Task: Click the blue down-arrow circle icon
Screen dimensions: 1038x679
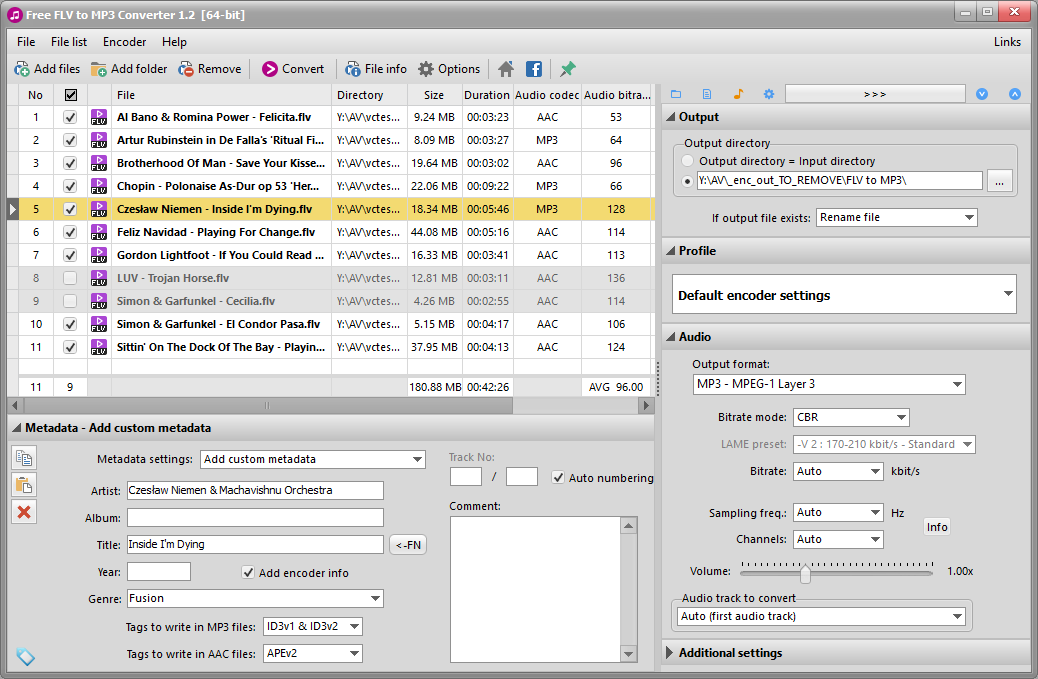Action: pyautogui.click(x=982, y=94)
